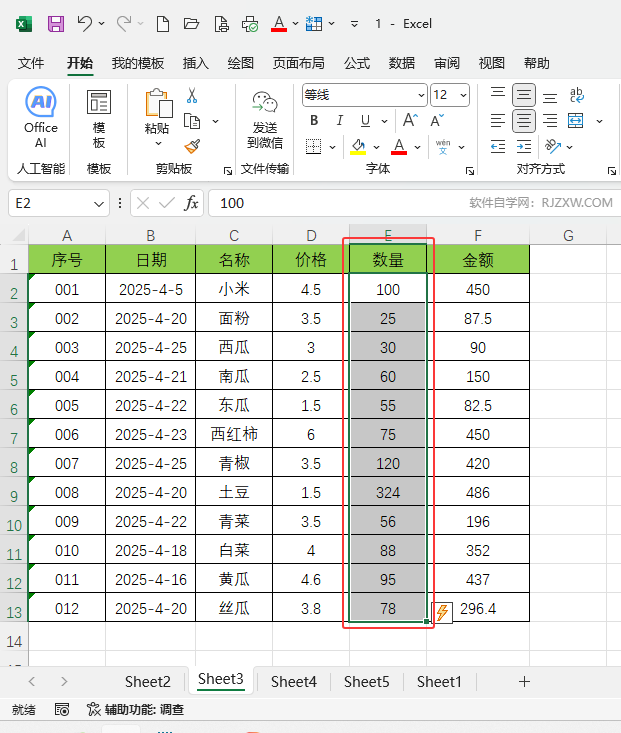This screenshot has height=733, width=621.
Task: Click the New blank document icon
Action: point(163,23)
